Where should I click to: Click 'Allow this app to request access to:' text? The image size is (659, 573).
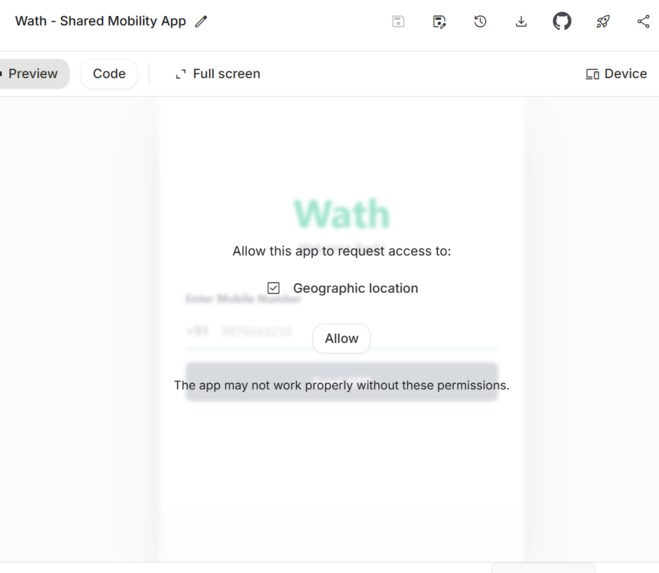pyautogui.click(x=342, y=251)
